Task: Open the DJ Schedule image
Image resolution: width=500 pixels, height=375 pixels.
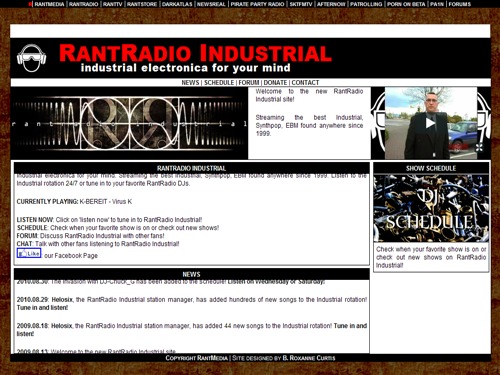Action: [431, 208]
